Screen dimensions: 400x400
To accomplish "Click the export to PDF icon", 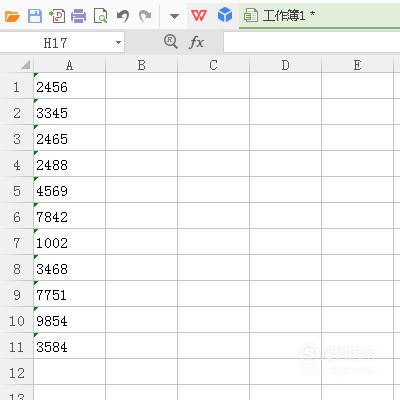I will pyautogui.click(x=57, y=16).
